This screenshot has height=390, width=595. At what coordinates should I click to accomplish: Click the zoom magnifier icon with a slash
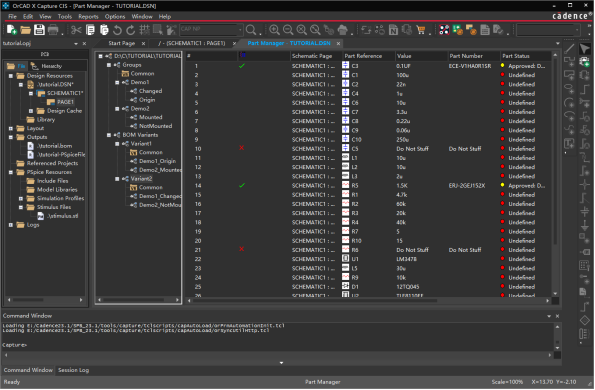(315, 30)
